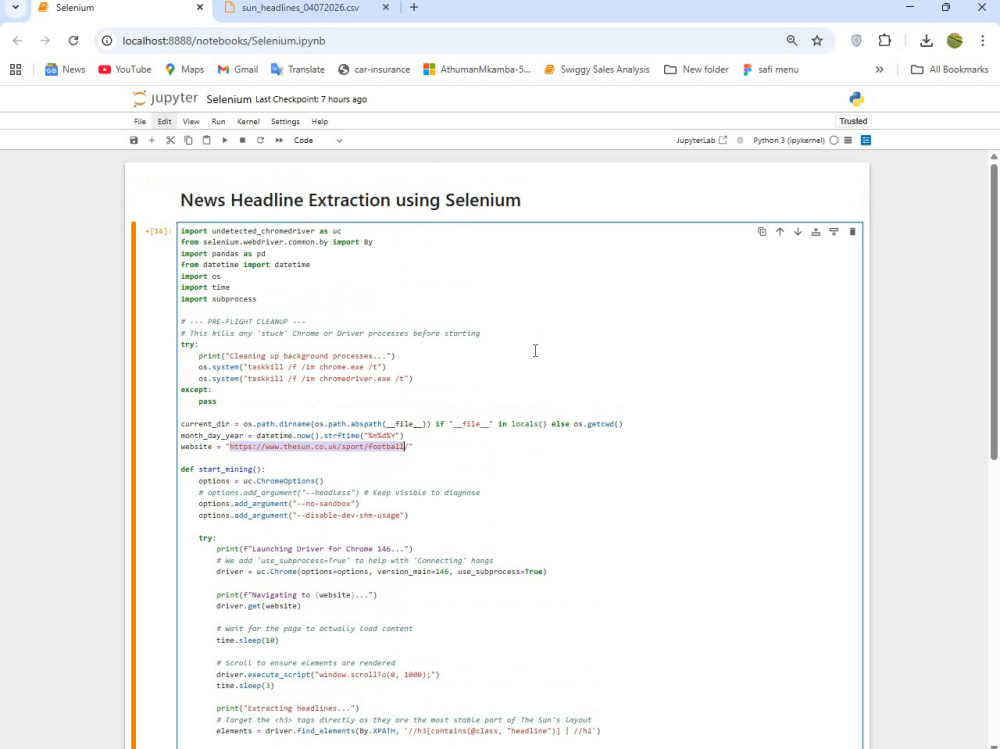Open the zoom magnifier icon in the address bar
The image size is (1000, 749).
coord(791,41)
